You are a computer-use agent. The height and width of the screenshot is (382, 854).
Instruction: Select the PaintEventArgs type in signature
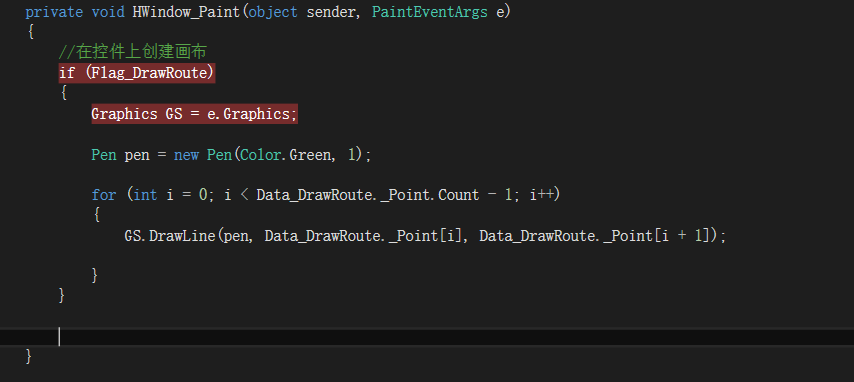point(430,12)
